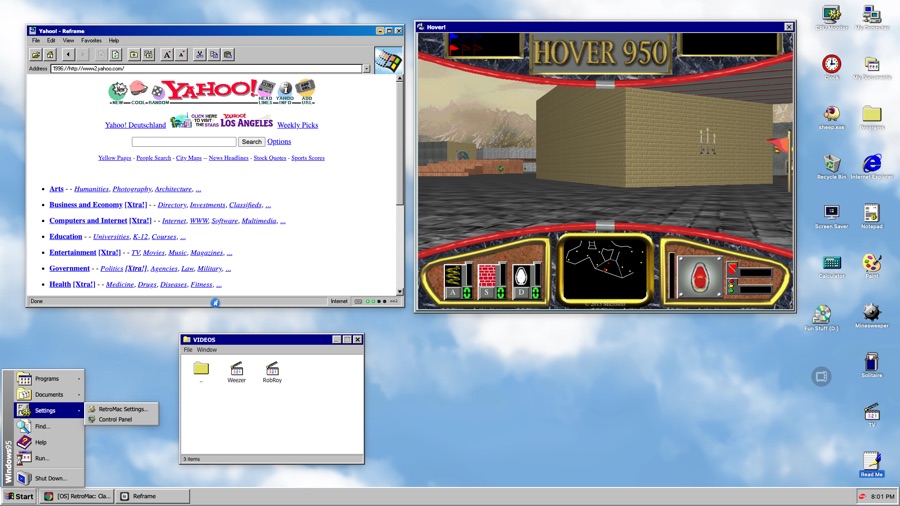Open the Screen Saver desktop icon
The image size is (900, 506).
point(831,216)
